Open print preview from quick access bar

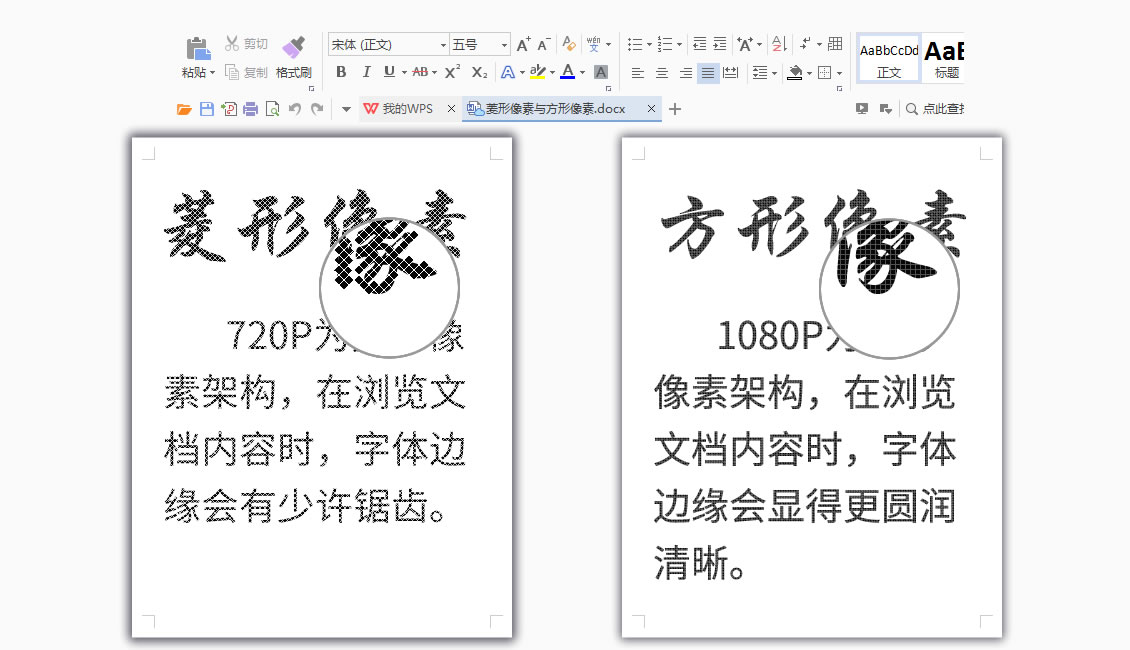coord(272,109)
